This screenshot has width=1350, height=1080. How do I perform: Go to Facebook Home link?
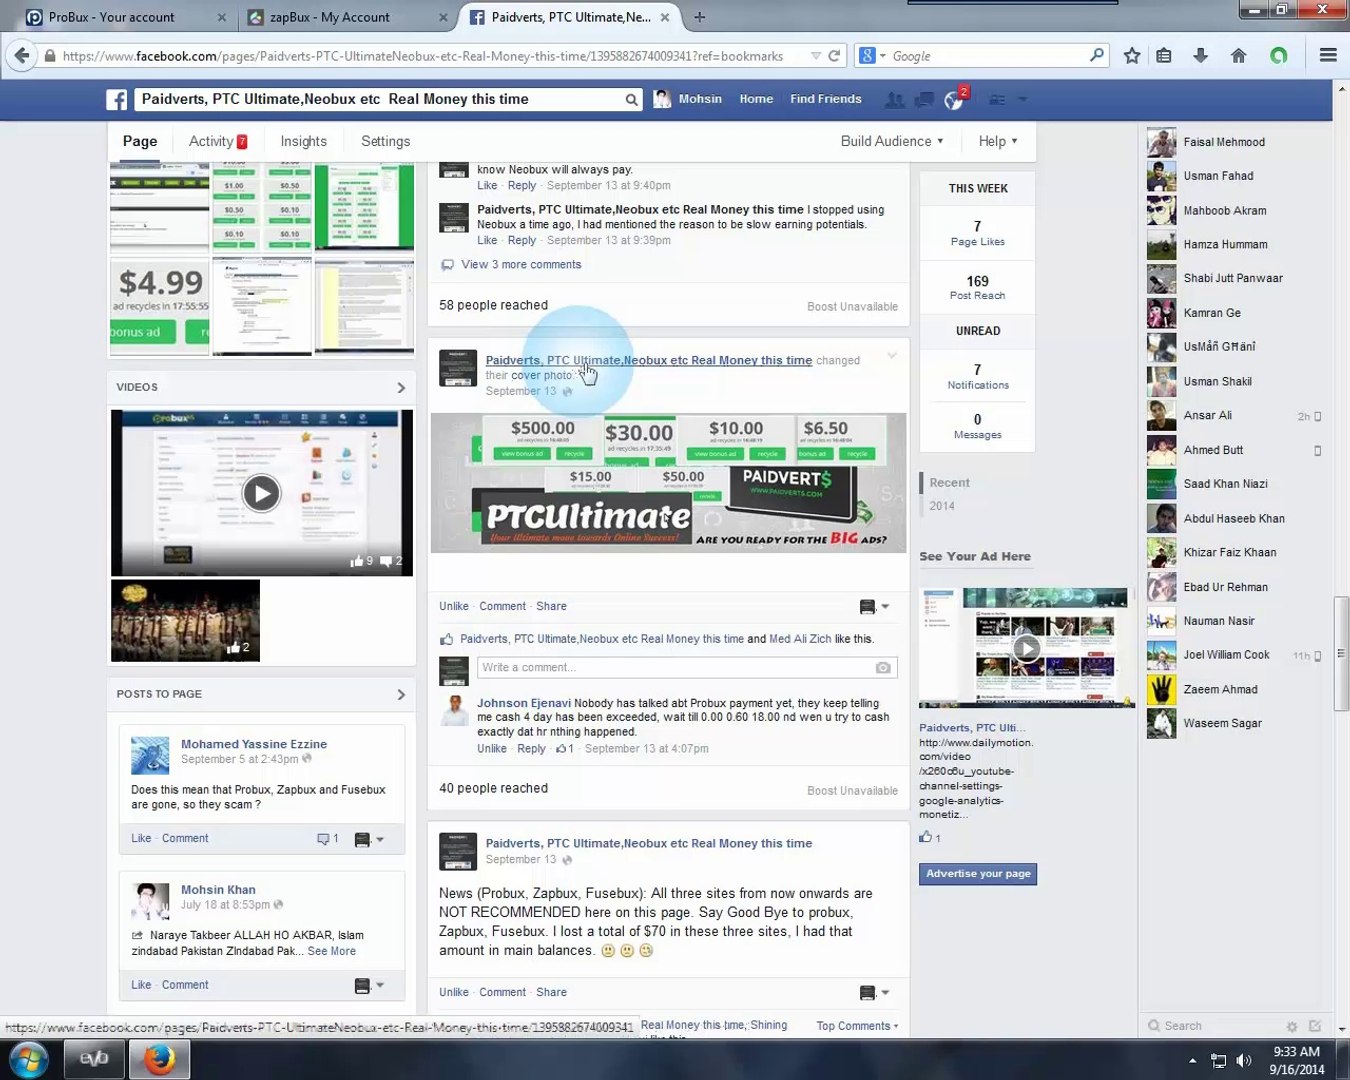(x=756, y=99)
